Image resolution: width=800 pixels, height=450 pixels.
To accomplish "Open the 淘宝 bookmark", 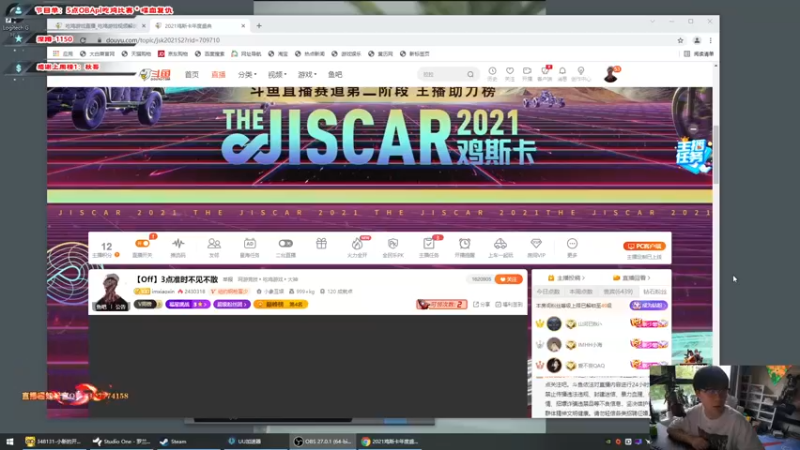I will coord(279,54).
